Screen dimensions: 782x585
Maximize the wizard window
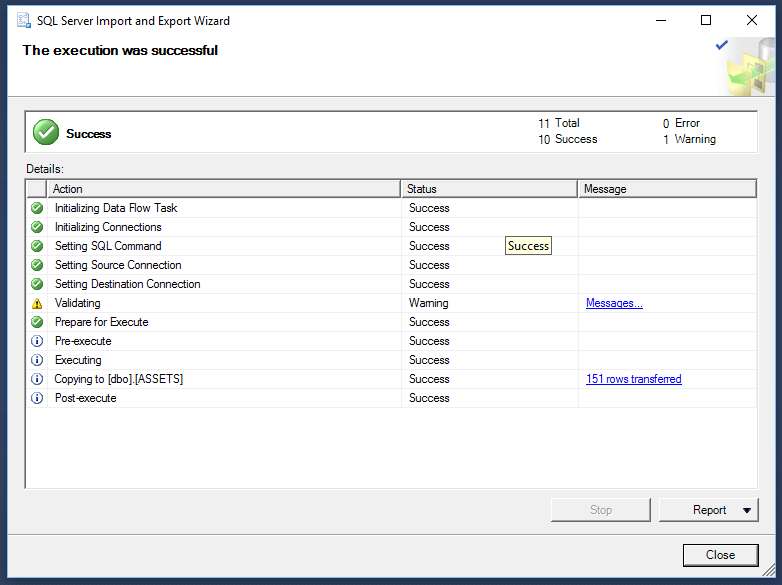click(706, 20)
